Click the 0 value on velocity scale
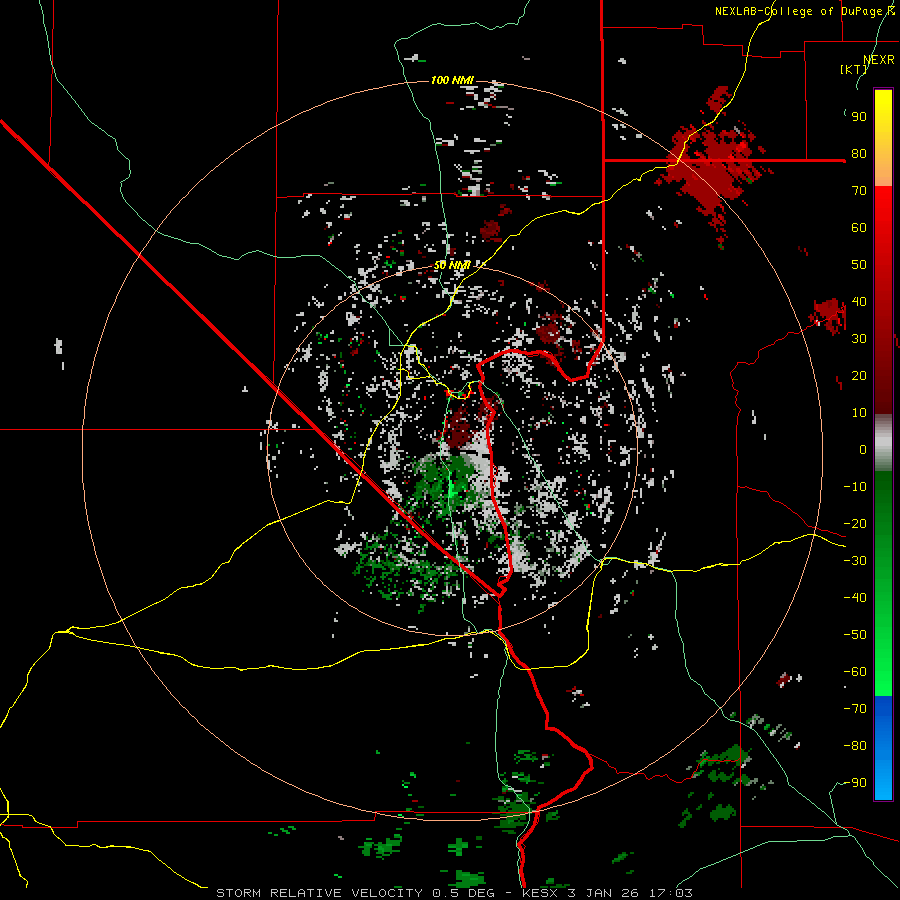Image resolution: width=900 pixels, height=900 pixels. [x=863, y=450]
